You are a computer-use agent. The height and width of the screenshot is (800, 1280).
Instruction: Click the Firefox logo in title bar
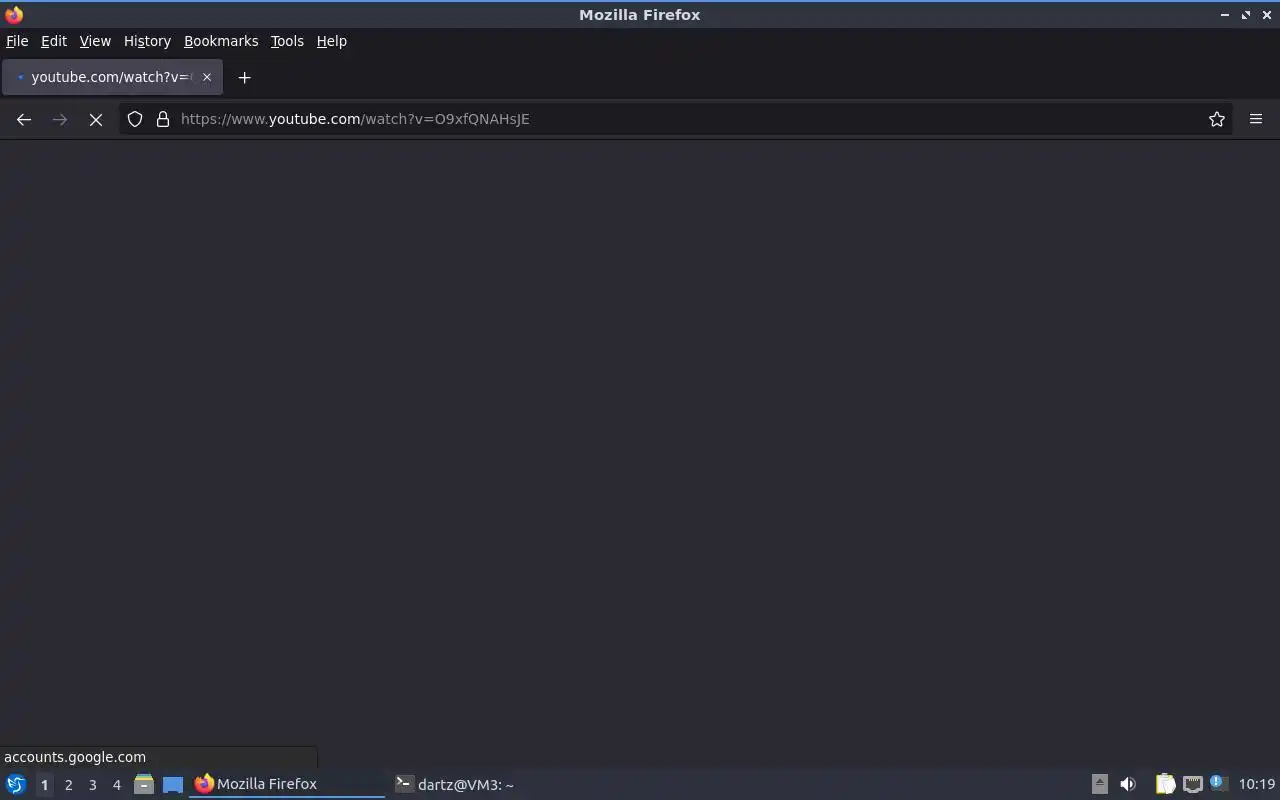click(x=14, y=15)
